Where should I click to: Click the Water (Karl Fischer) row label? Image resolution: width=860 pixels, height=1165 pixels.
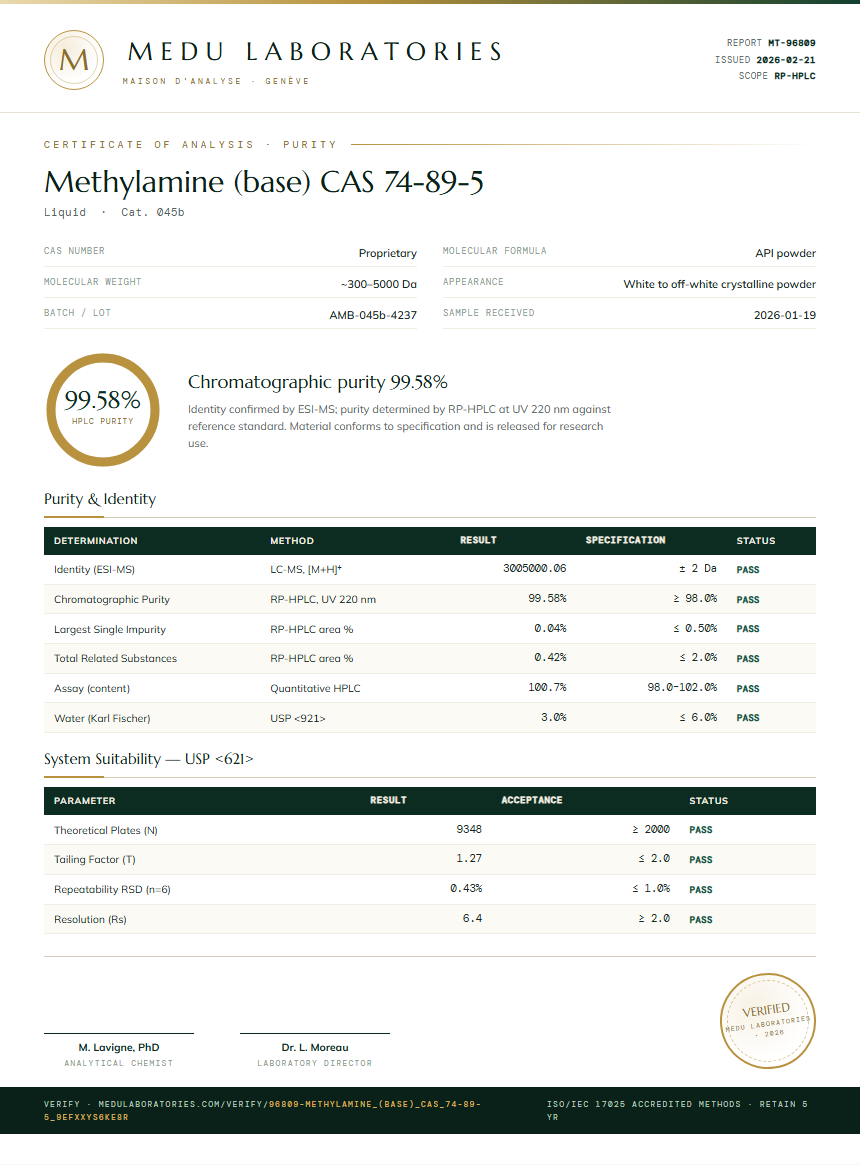click(102, 718)
